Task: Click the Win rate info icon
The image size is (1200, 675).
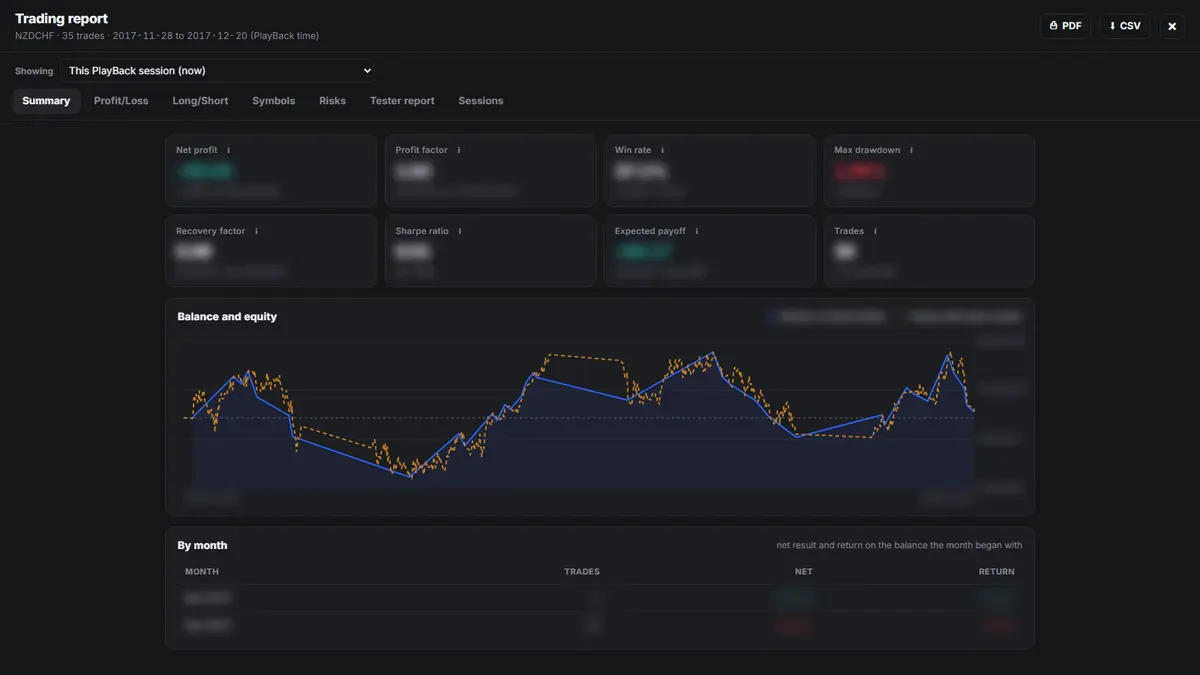Action: 662,150
